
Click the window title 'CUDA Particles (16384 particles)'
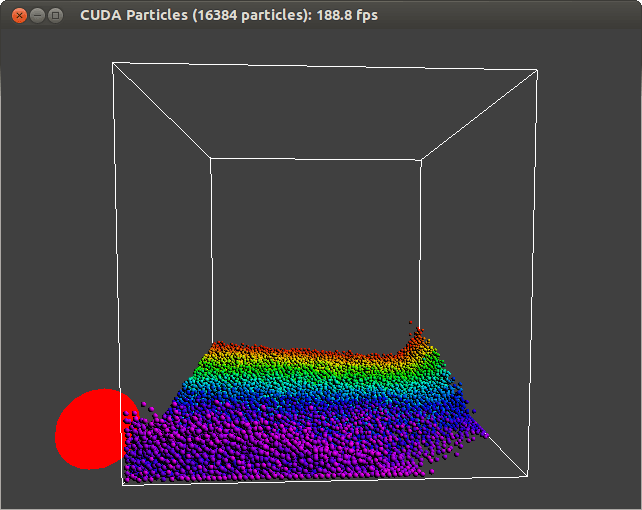click(196, 15)
